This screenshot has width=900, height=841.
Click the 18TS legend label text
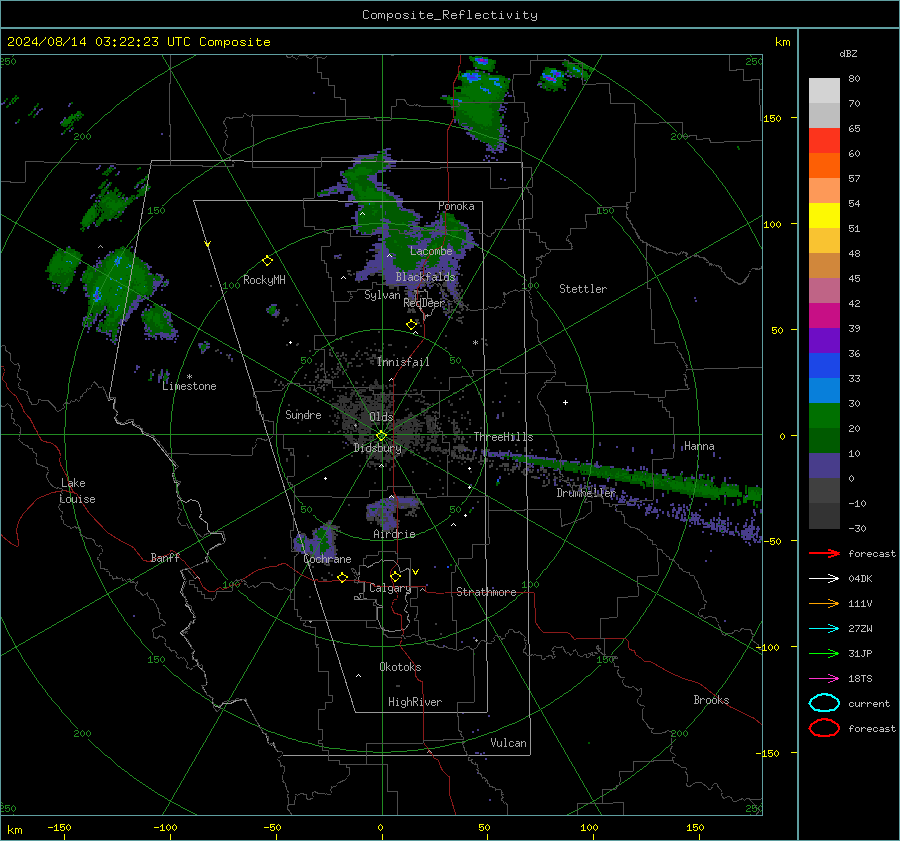[x=860, y=679]
